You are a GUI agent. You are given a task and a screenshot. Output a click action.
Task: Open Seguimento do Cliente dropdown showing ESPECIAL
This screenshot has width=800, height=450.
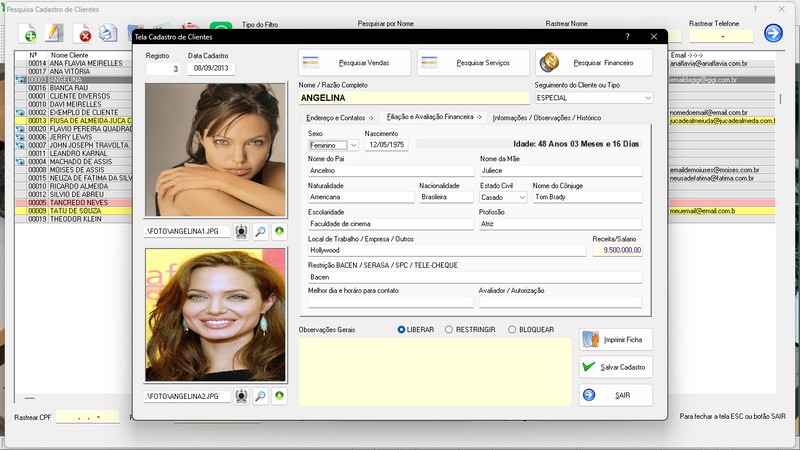point(647,98)
